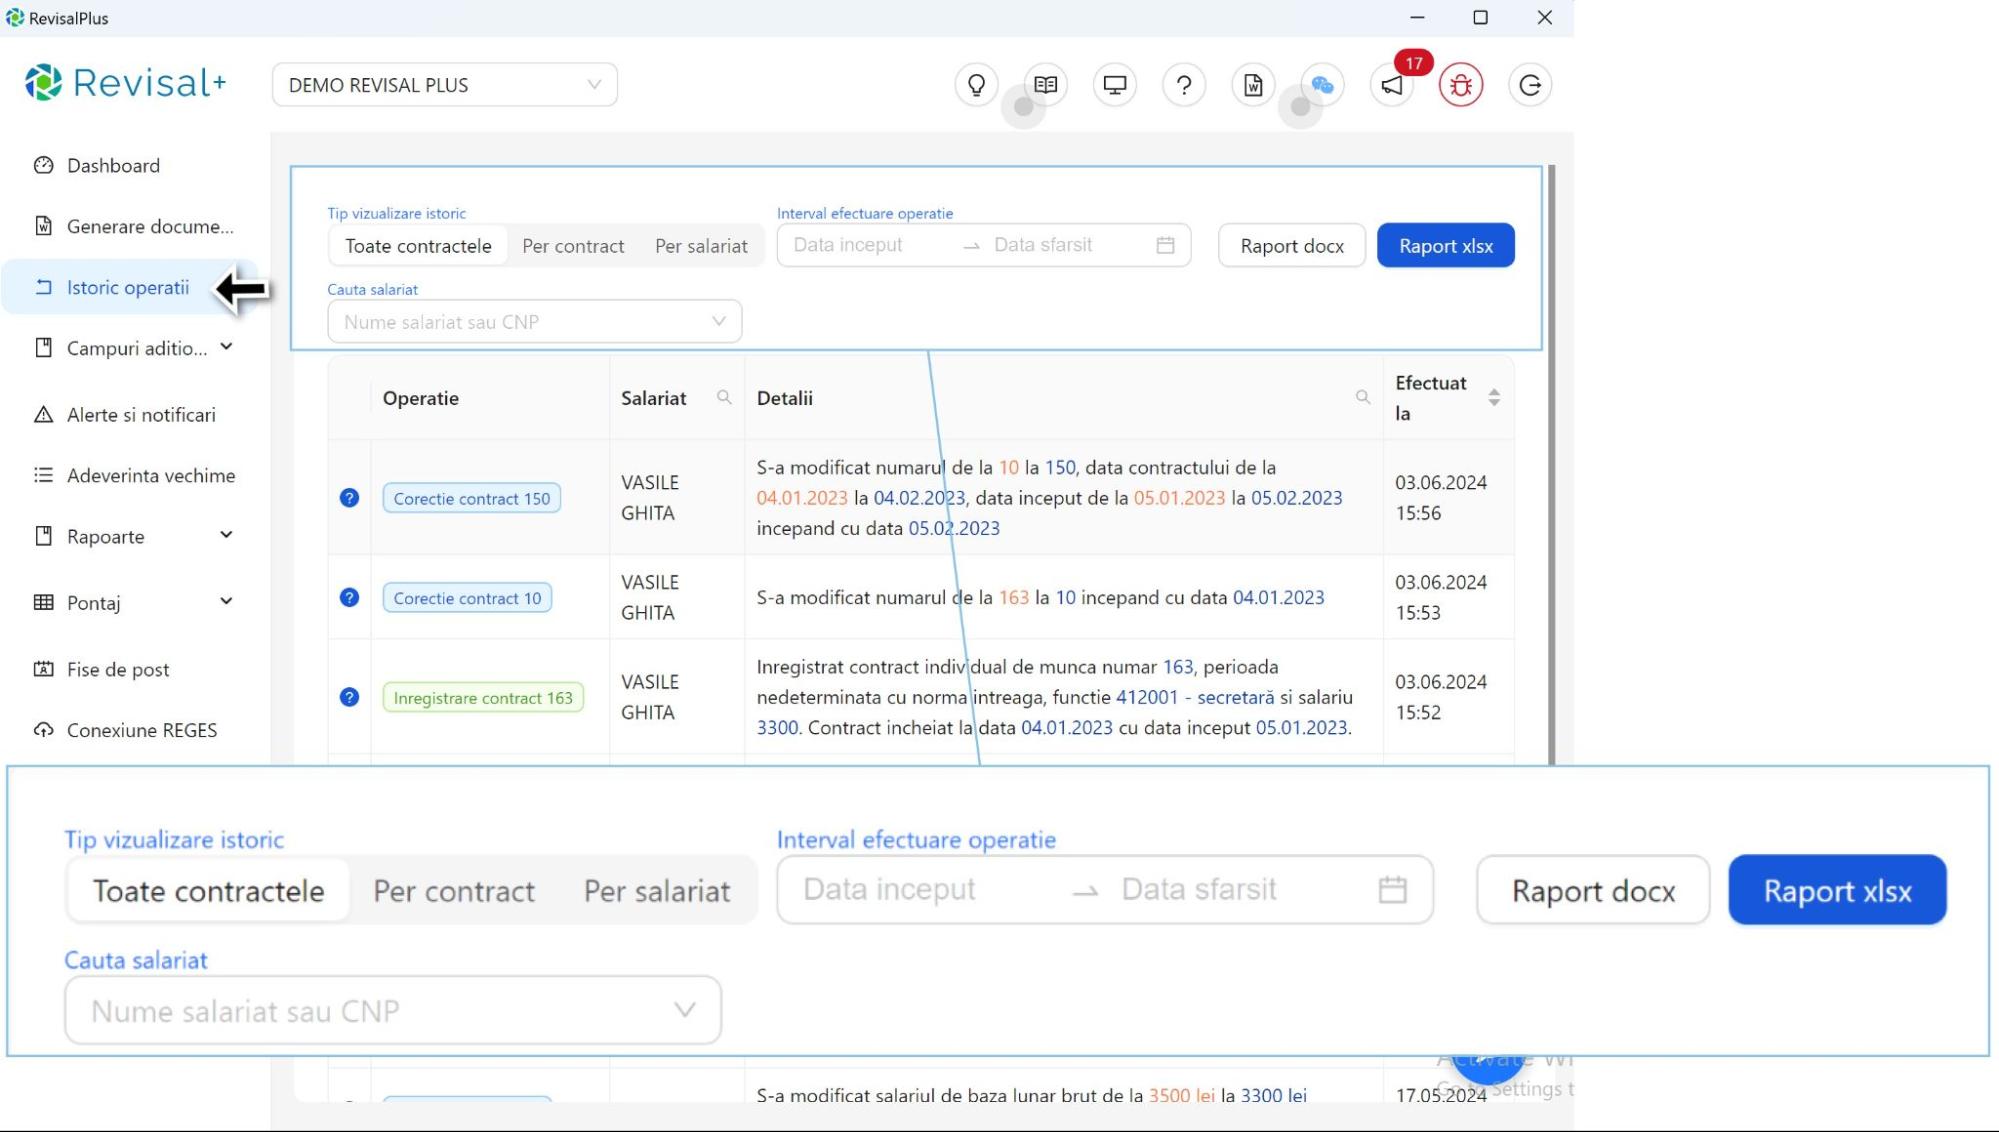Click info icon beside Inregistrare contract 163
1999x1132 pixels.
pos(349,697)
